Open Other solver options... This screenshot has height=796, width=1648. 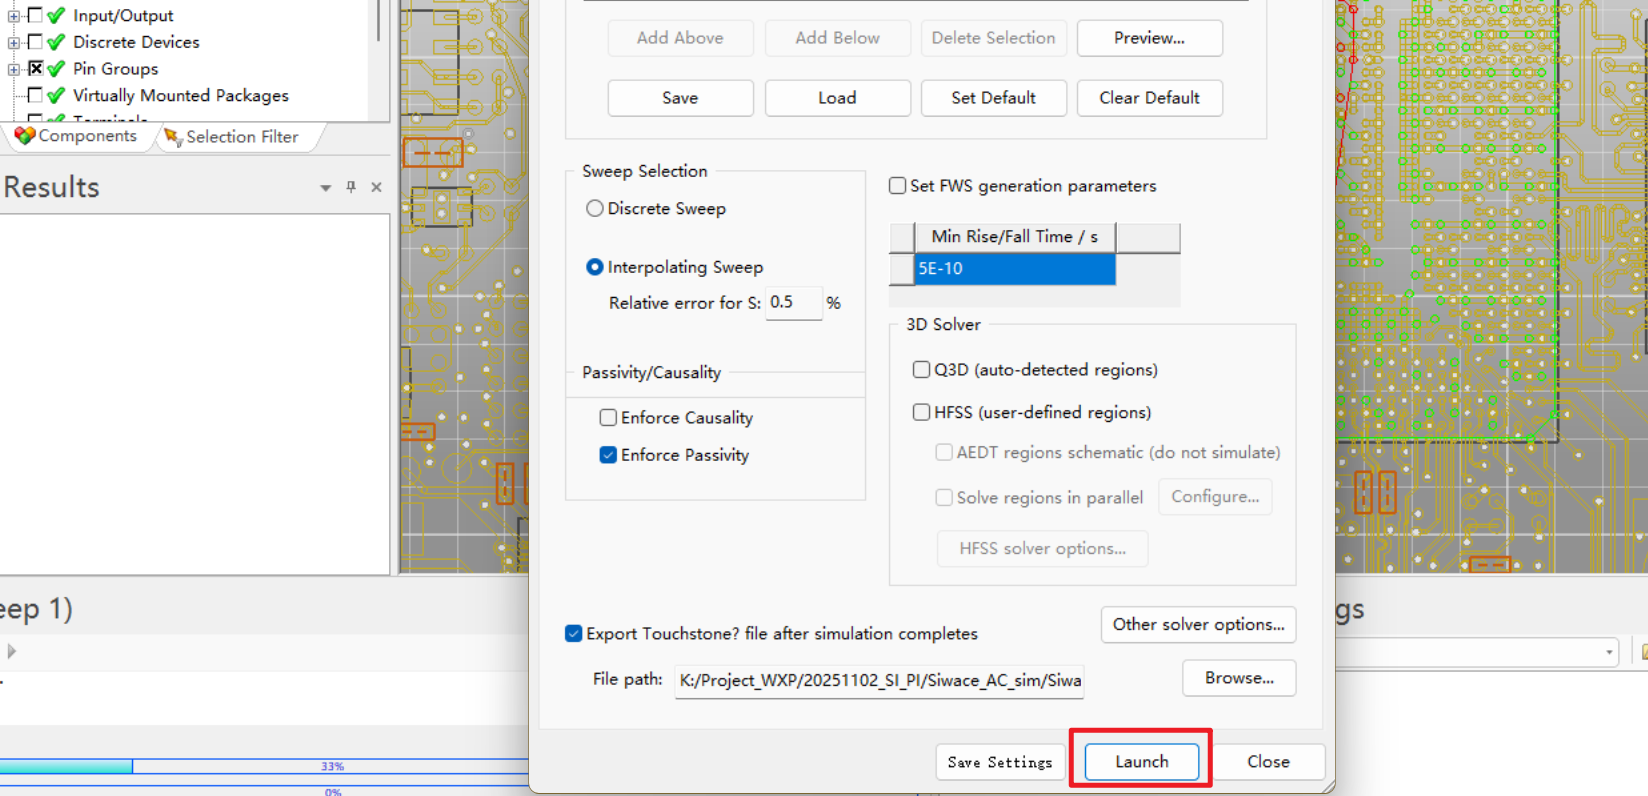[1198, 624]
